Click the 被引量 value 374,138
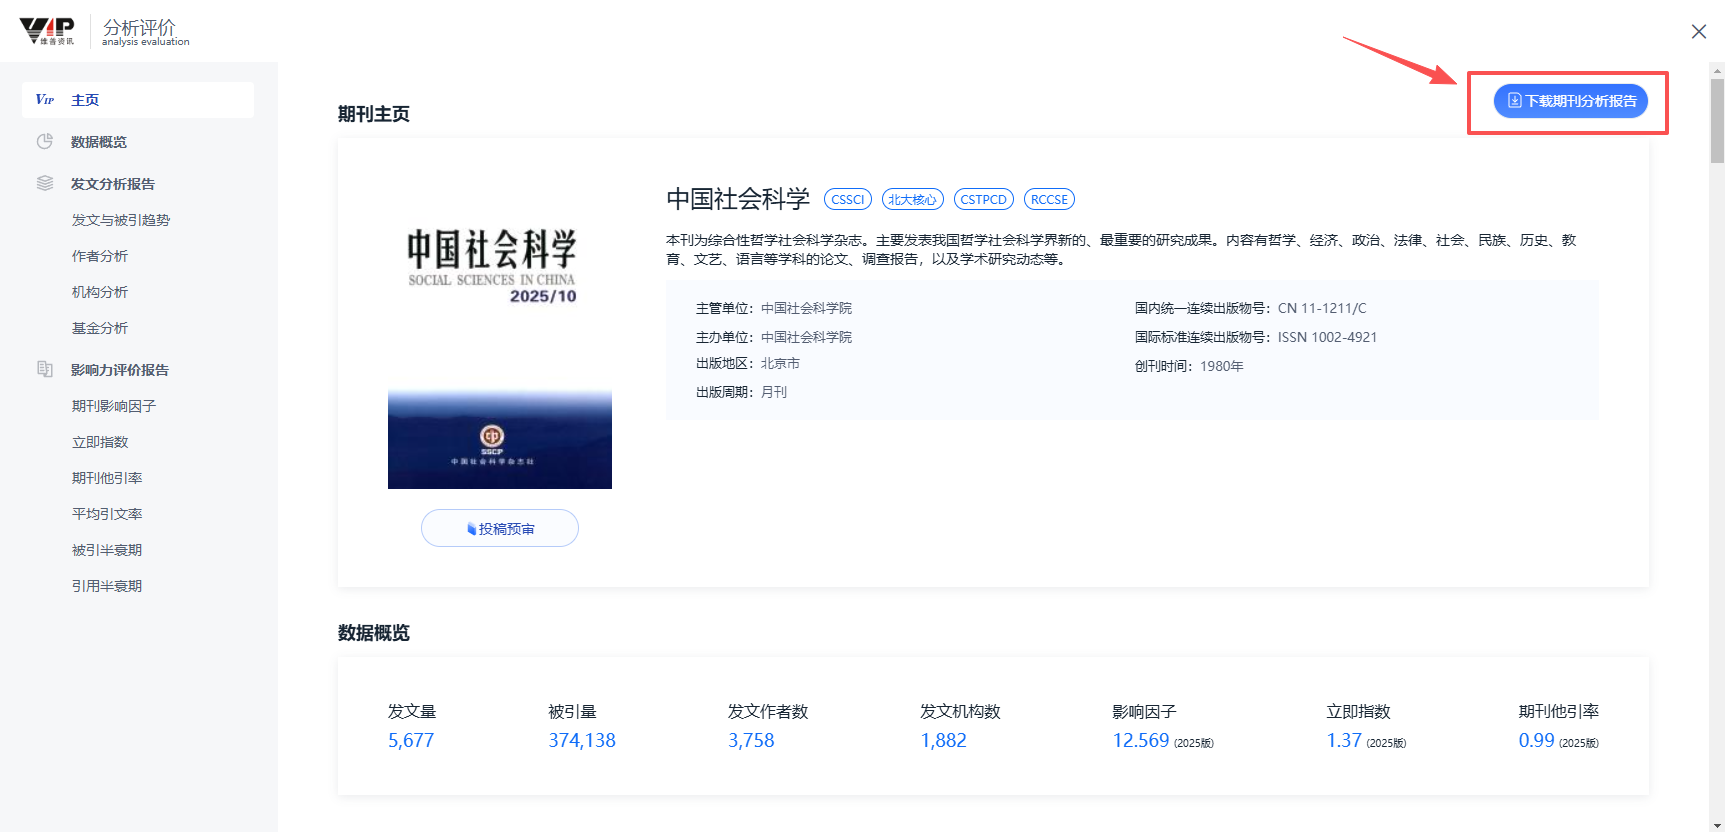1725x832 pixels. pos(582,740)
